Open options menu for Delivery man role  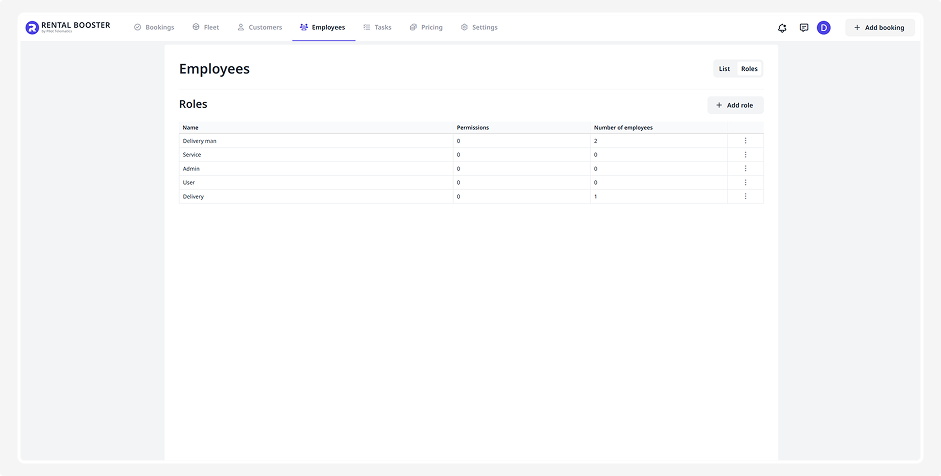pos(745,141)
